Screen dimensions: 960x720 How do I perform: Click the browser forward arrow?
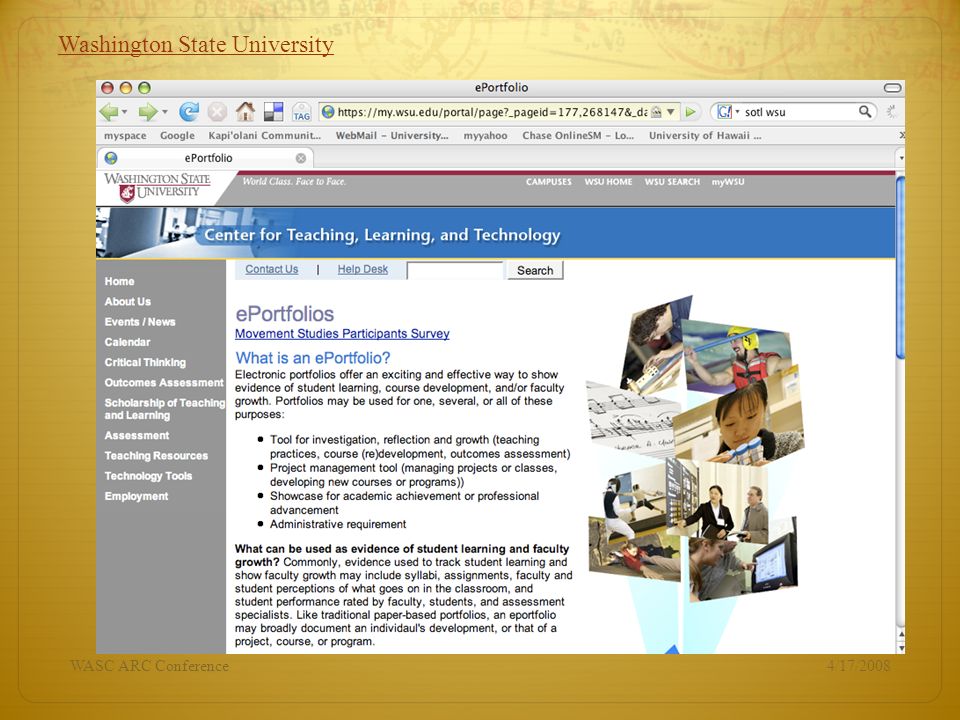click(x=148, y=112)
